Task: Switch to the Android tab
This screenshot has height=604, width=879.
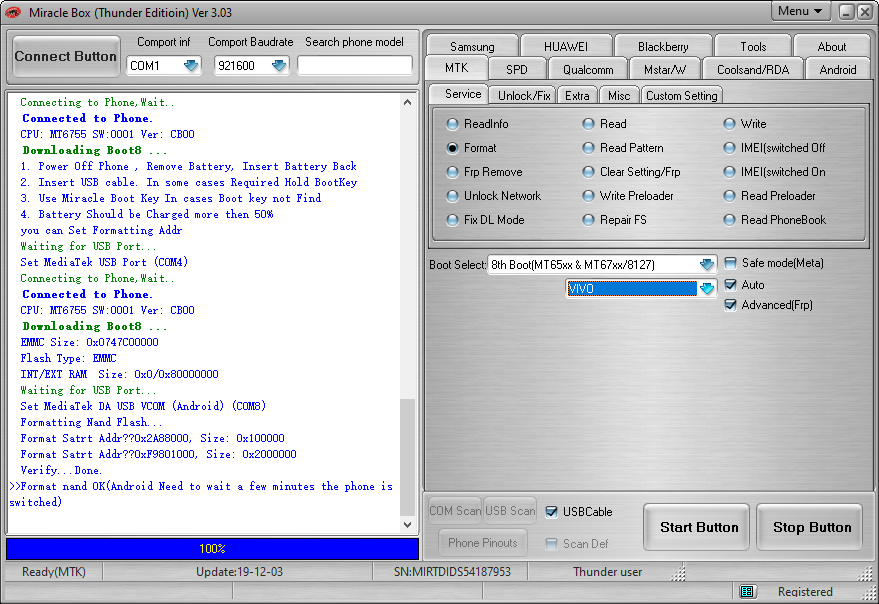Action: click(838, 70)
